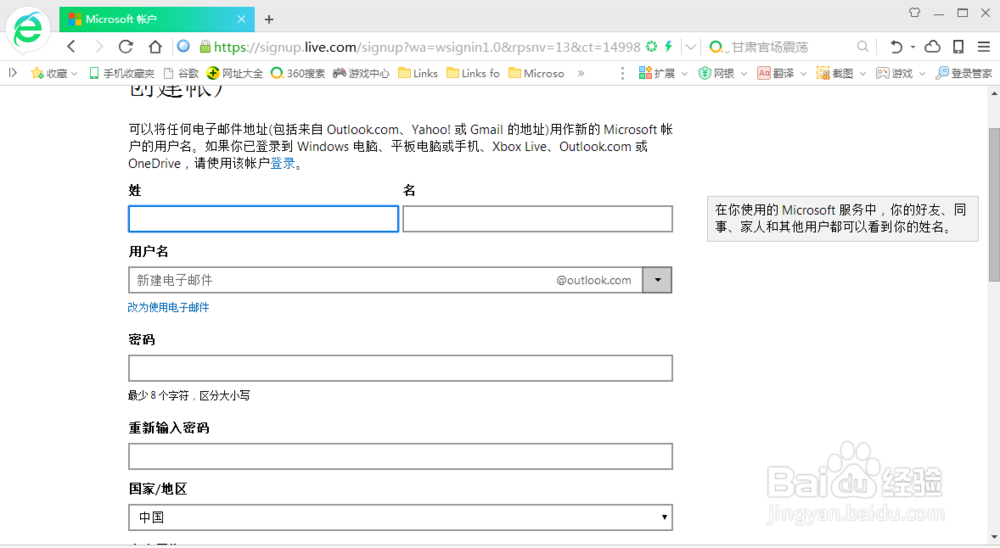Show more bookmarks with the double chevron
Screen dimensions: 1000x548
(x=580, y=73)
